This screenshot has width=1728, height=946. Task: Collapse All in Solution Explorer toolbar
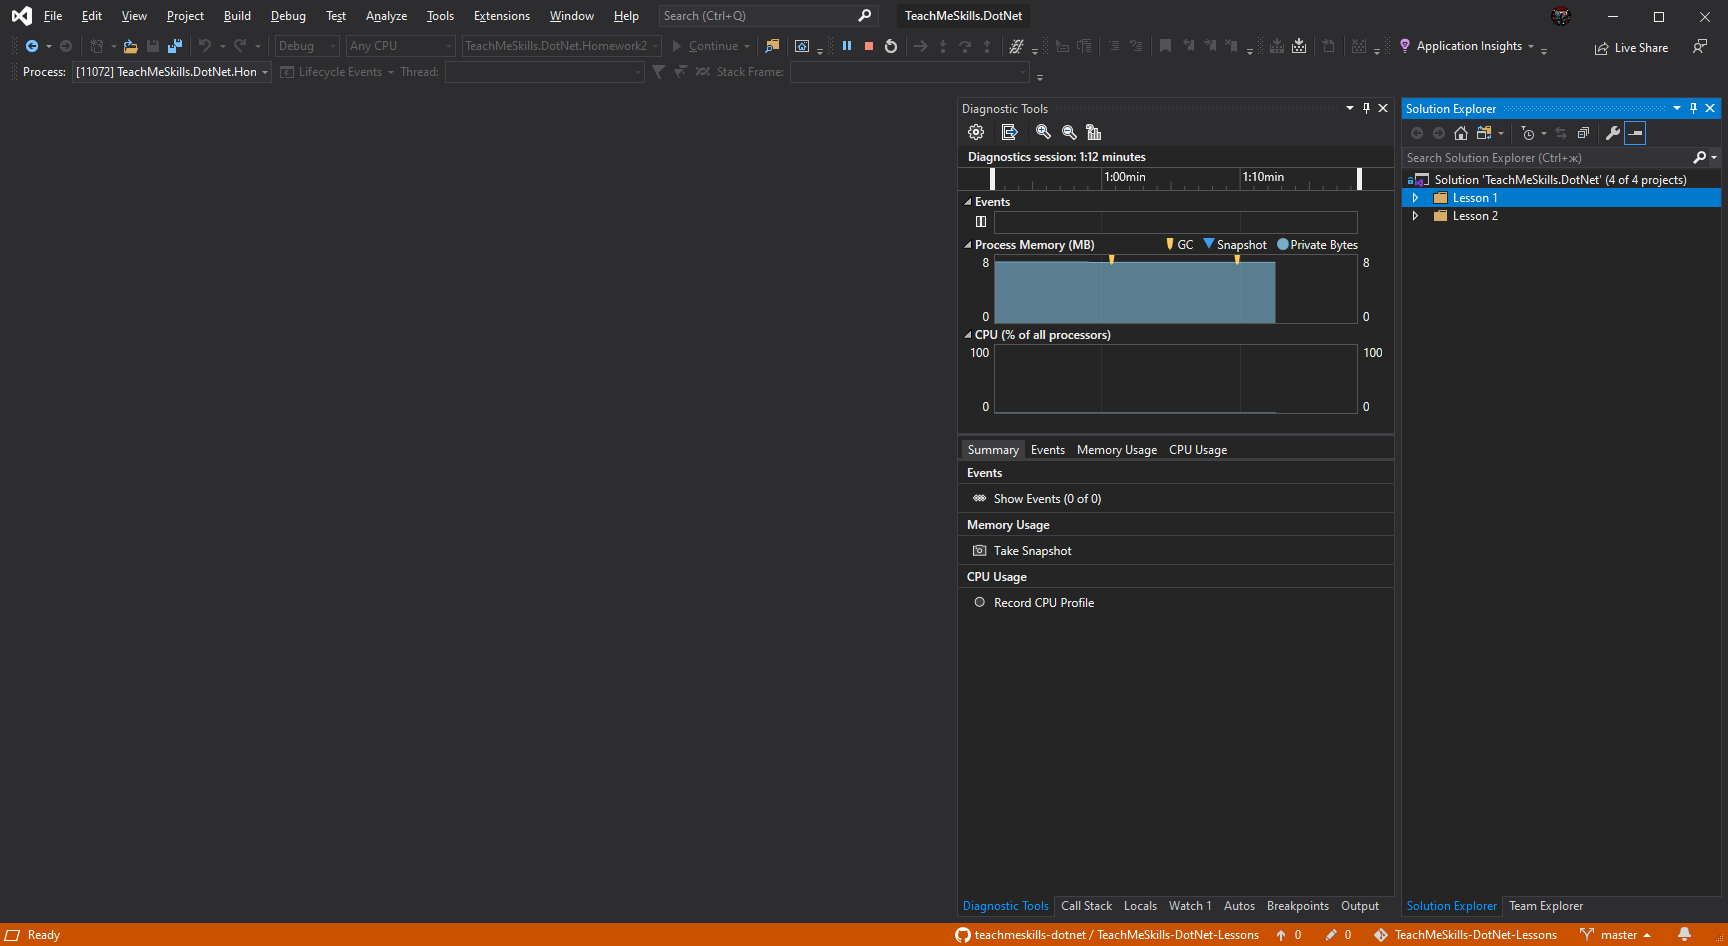coord(1583,133)
